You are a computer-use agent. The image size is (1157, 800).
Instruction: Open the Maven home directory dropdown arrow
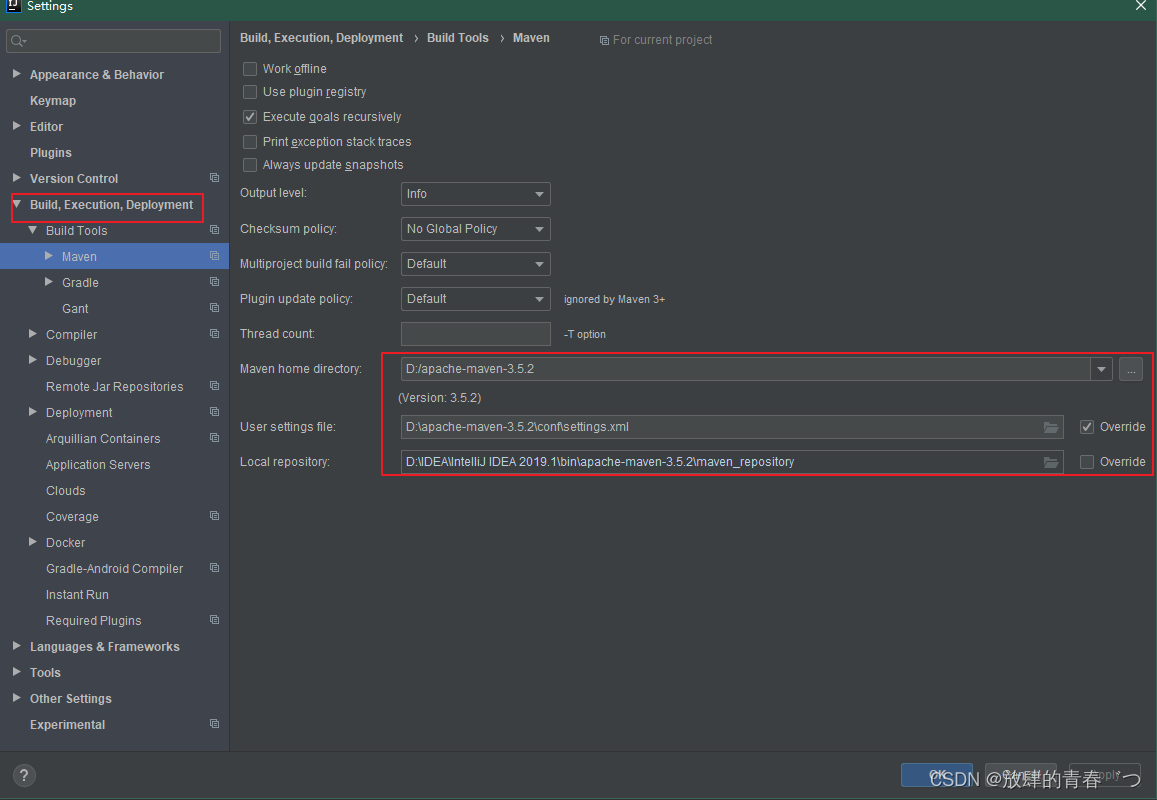[1102, 369]
